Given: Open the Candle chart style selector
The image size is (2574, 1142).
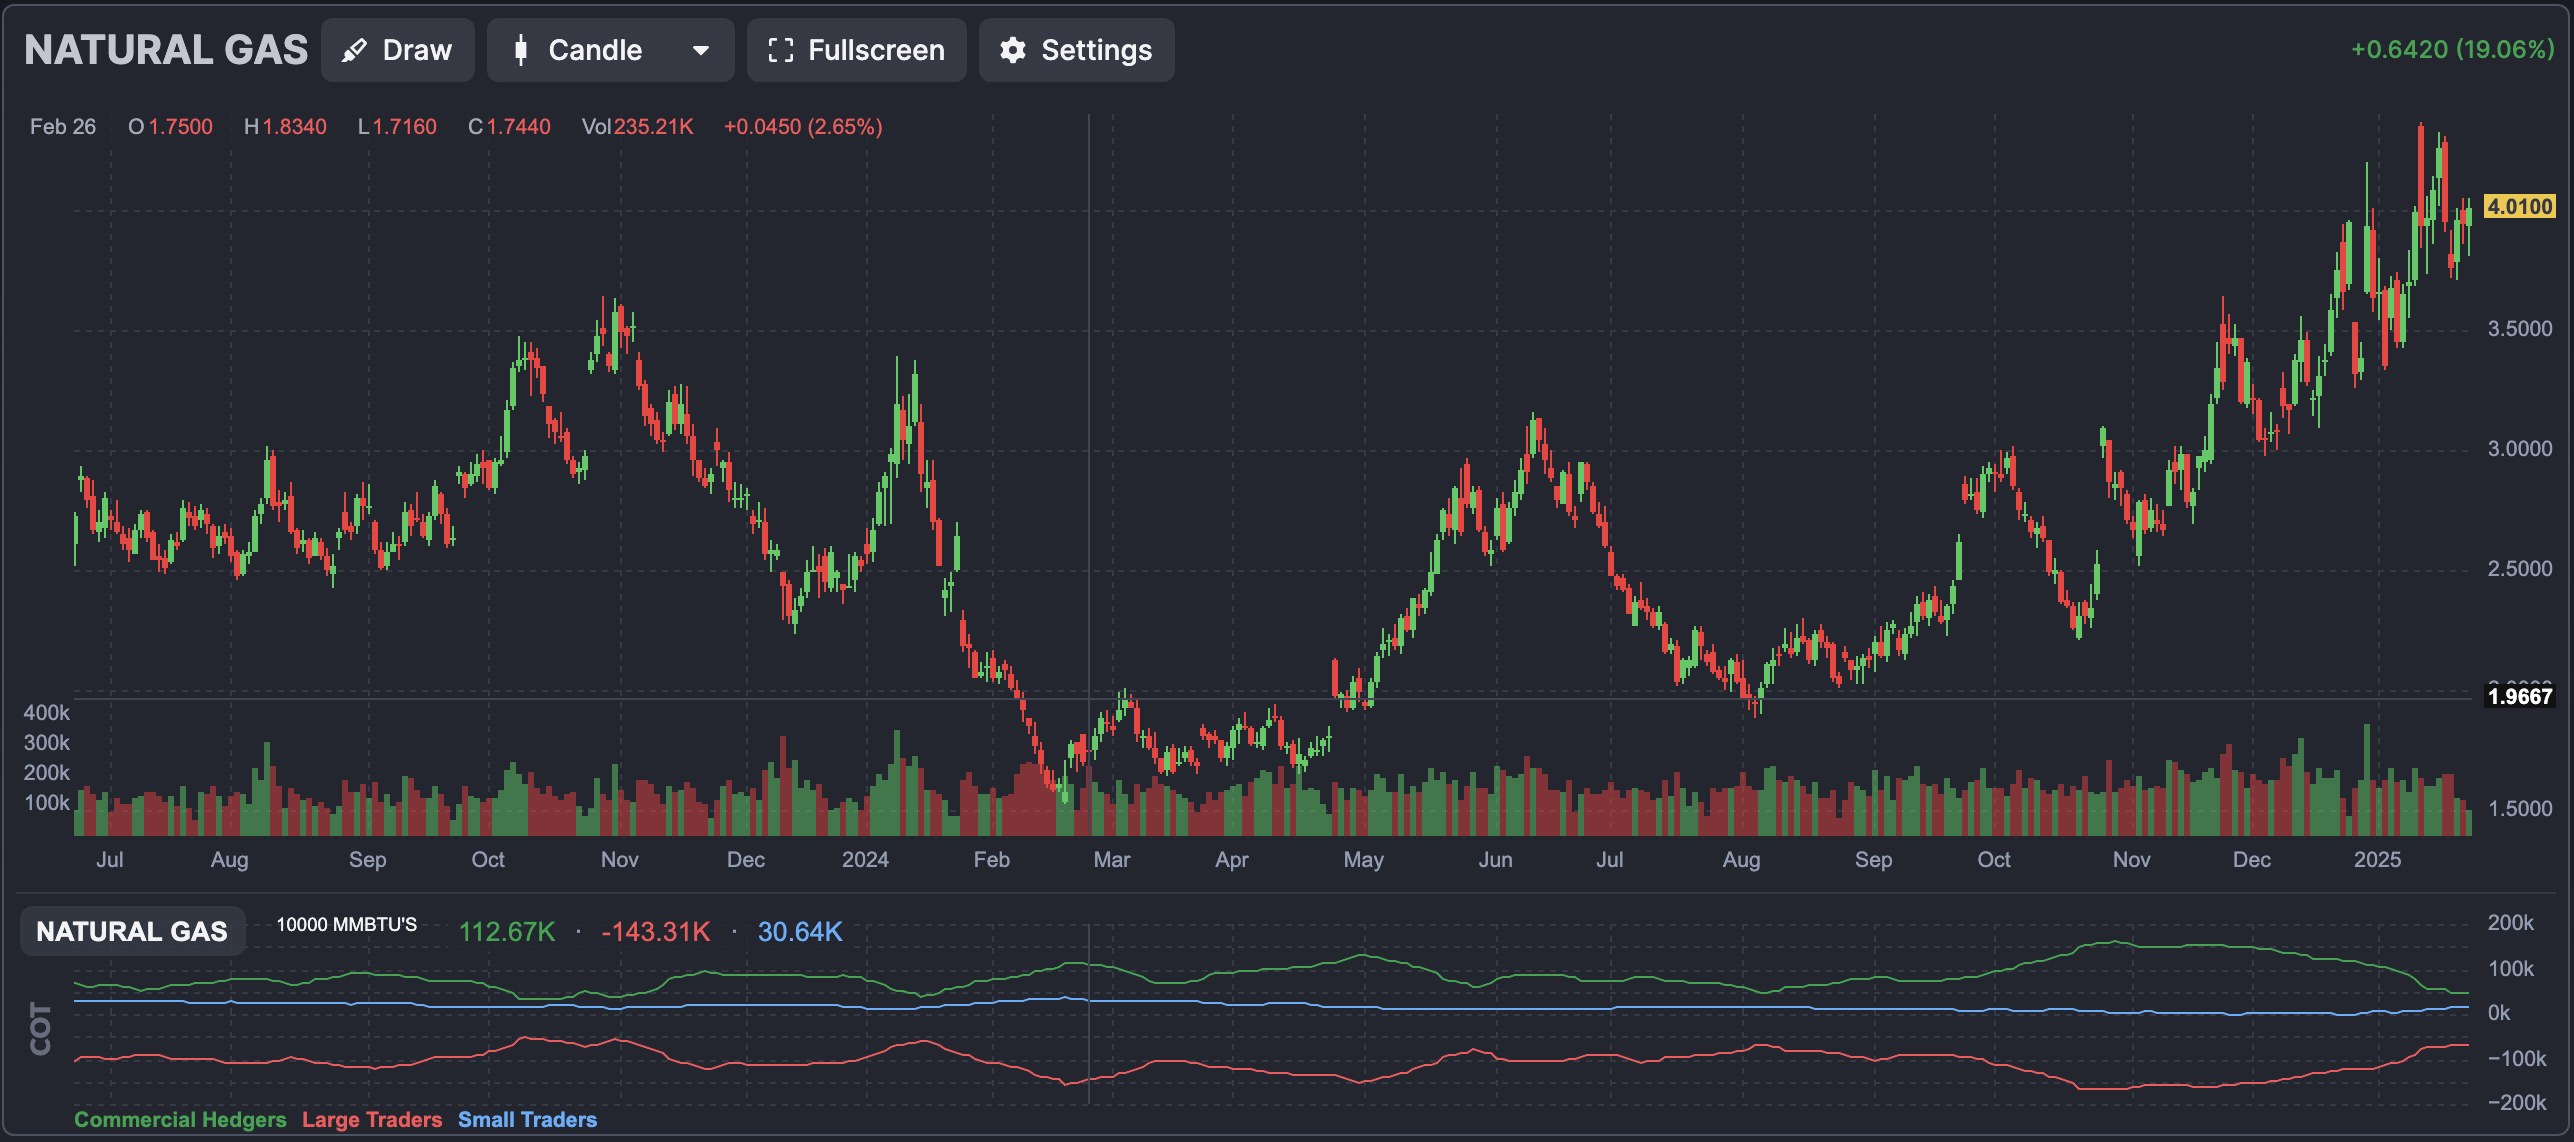Looking at the screenshot, I should (x=595, y=50).
